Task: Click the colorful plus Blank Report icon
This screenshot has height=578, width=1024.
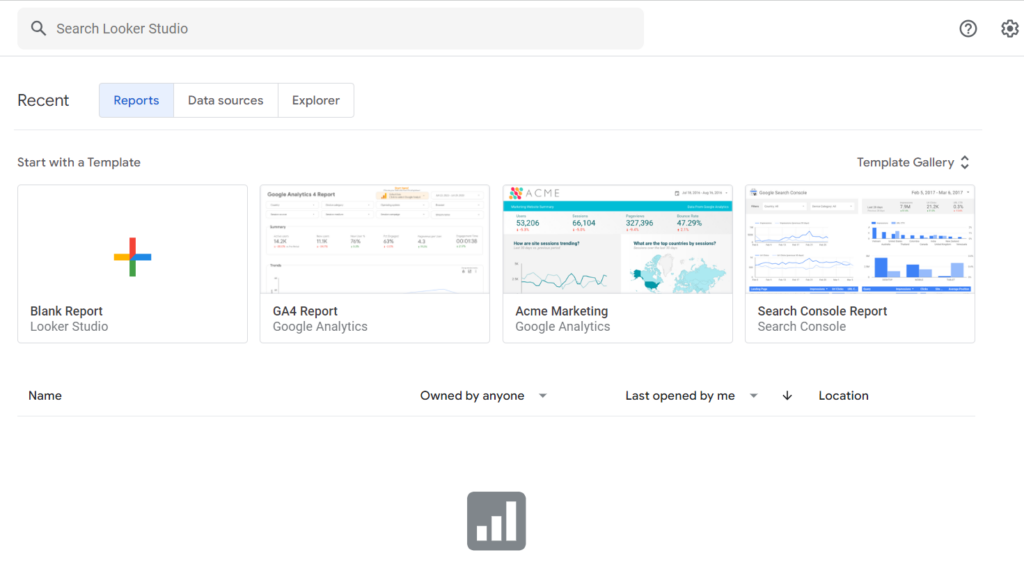Action: [x=133, y=257]
